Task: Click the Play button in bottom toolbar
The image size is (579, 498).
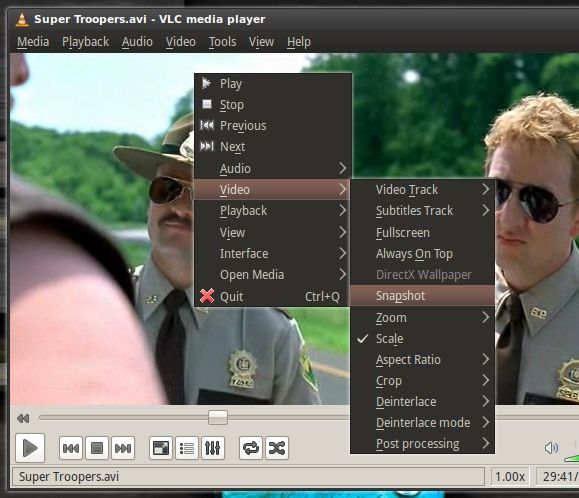Action: (30, 448)
